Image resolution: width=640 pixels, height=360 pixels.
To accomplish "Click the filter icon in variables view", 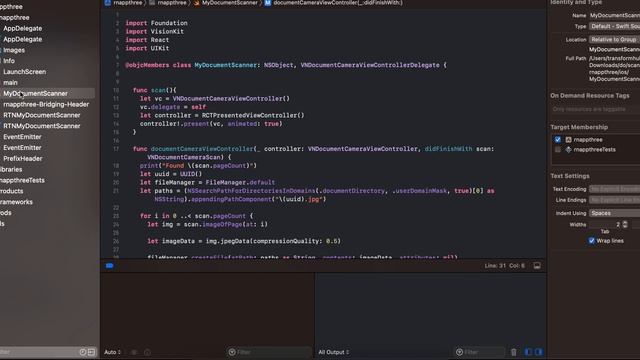I will pyautogui.click(x=232, y=352).
